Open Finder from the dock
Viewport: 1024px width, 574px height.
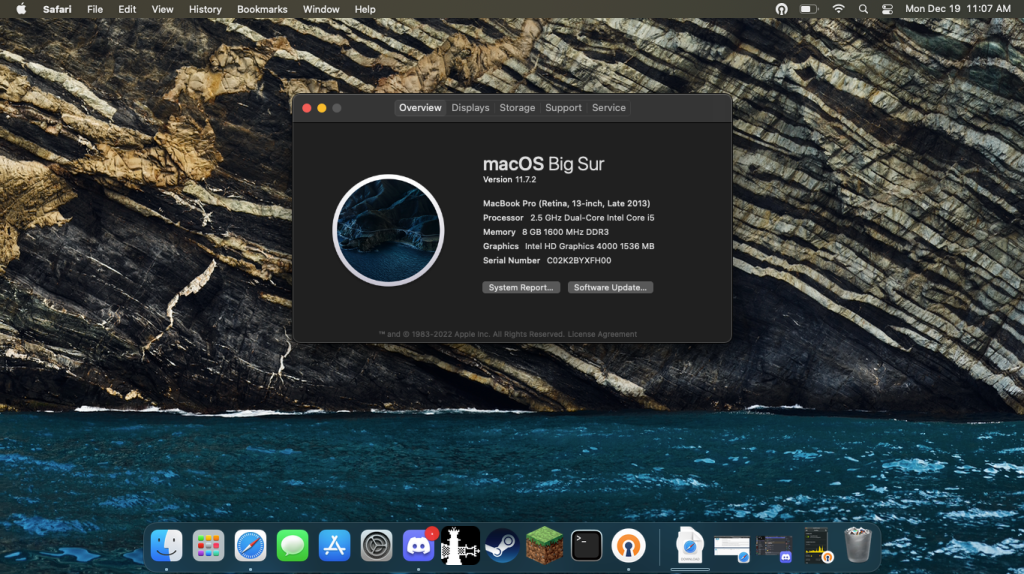tap(166, 545)
